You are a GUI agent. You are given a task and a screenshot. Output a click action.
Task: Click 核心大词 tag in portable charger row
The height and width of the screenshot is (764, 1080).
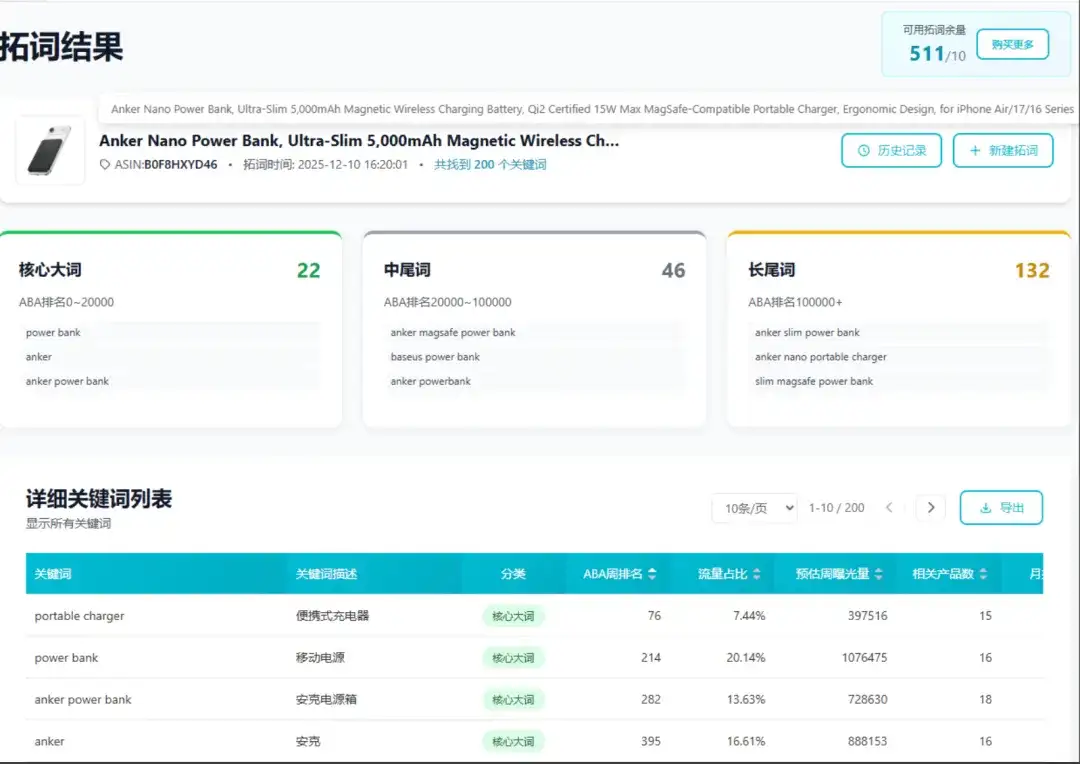coord(513,616)
